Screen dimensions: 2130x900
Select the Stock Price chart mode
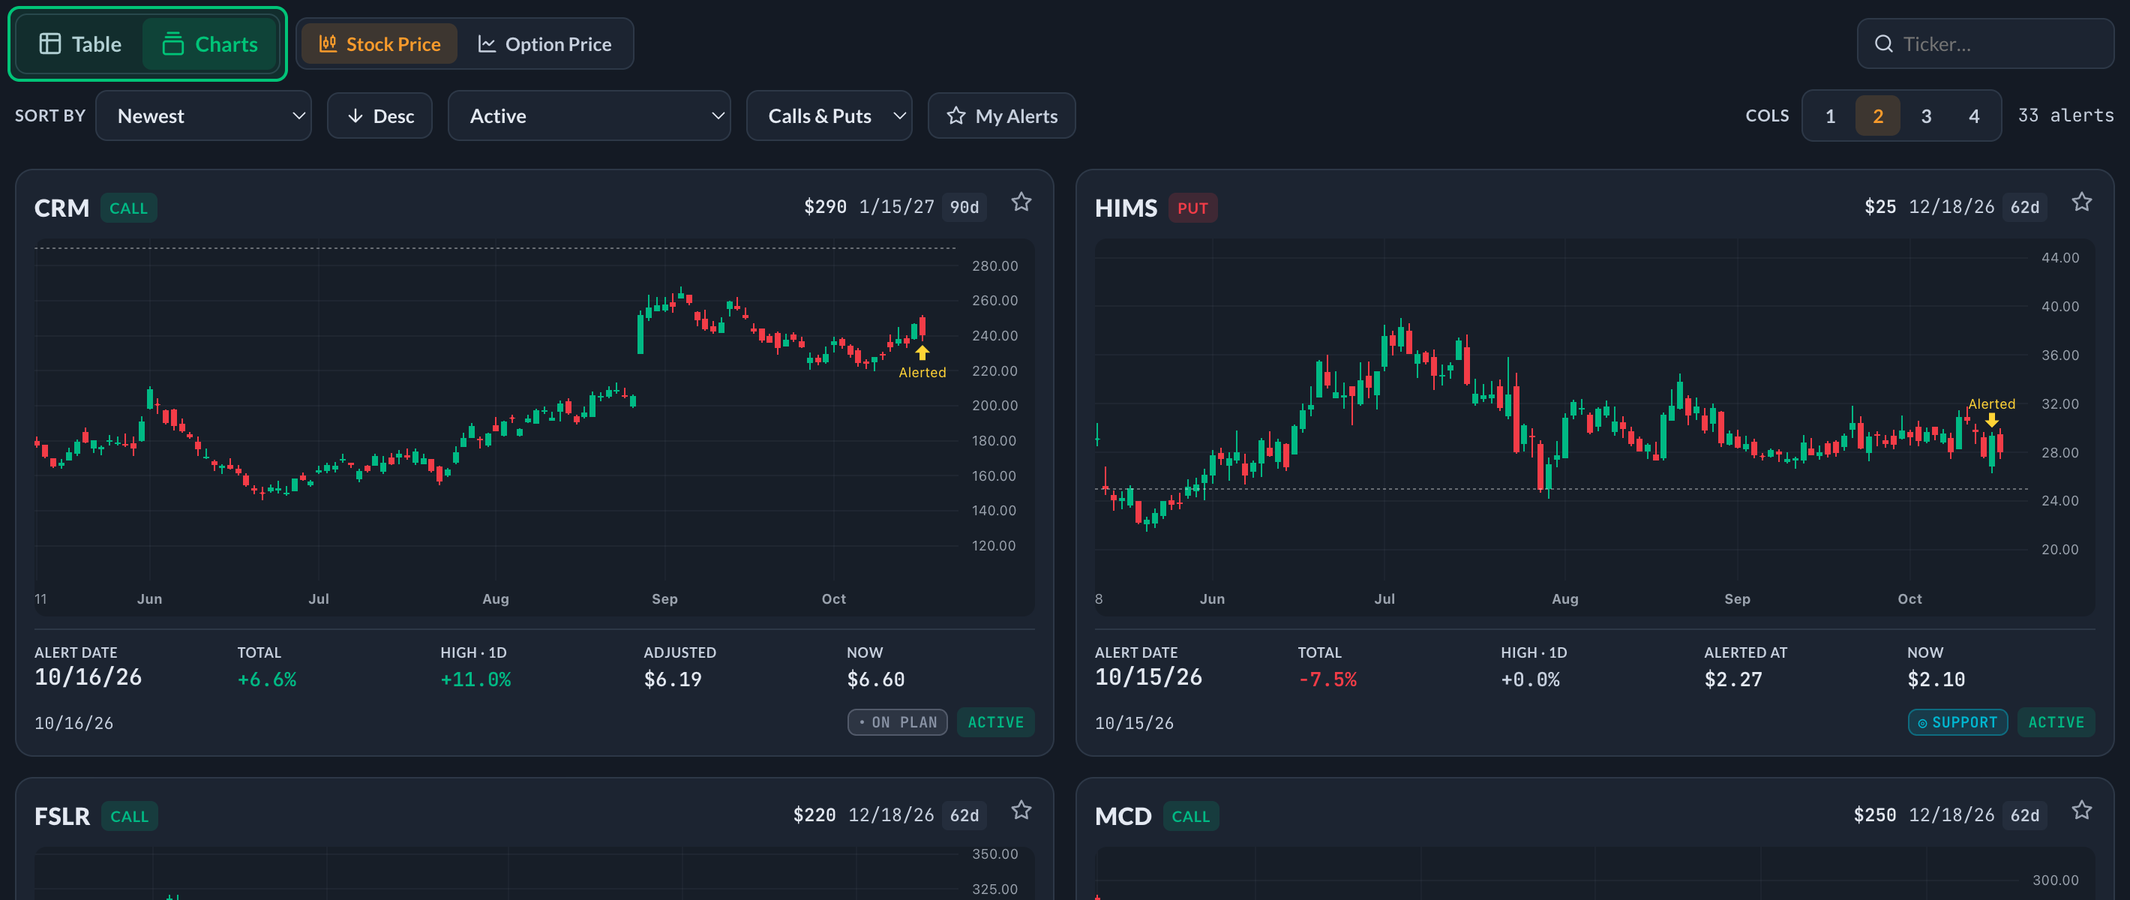pyautogui.click(x=379, y=44)
